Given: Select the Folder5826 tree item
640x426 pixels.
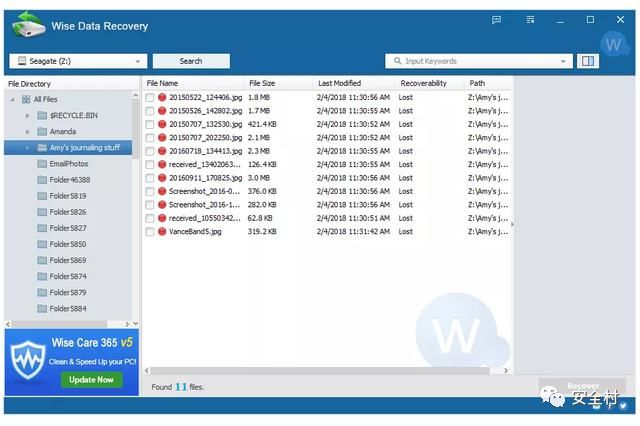Looking at the screenshot, I should pos(68,212).
